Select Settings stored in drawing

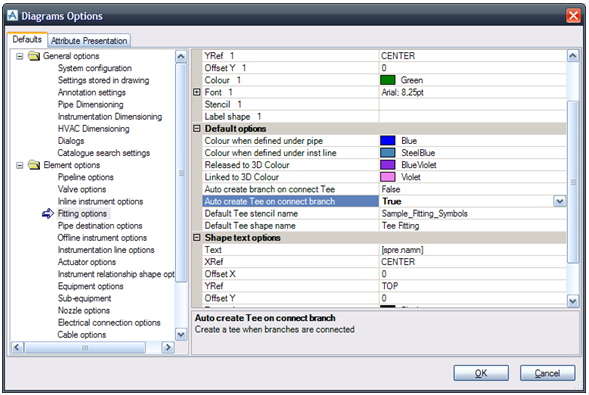pyautogui.click(x=103, y=80)
